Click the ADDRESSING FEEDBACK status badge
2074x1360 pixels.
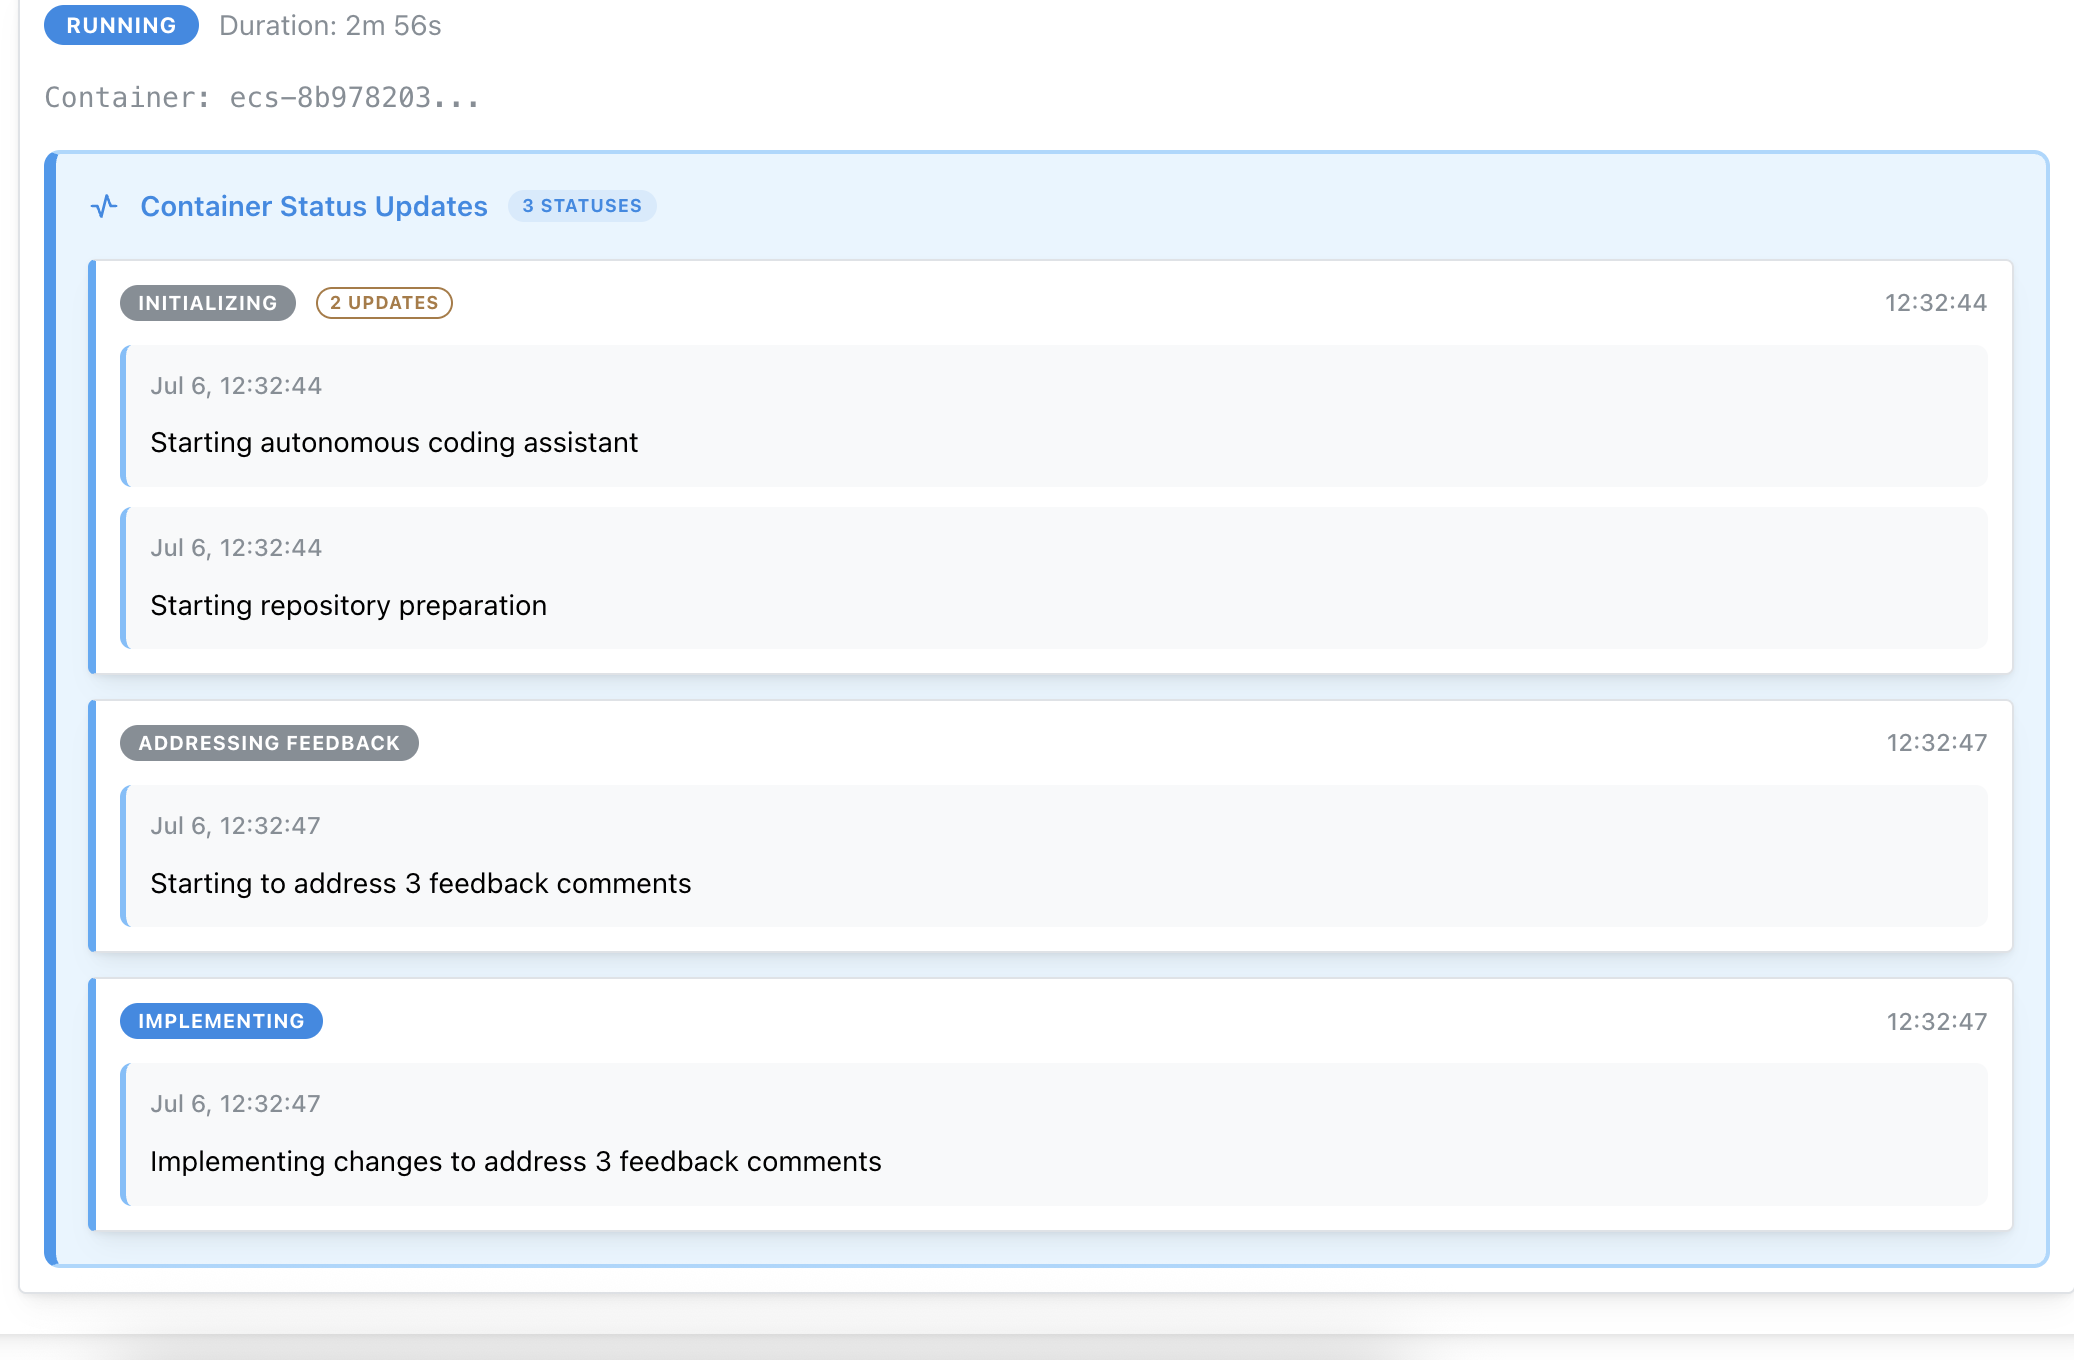pos(269,743)
